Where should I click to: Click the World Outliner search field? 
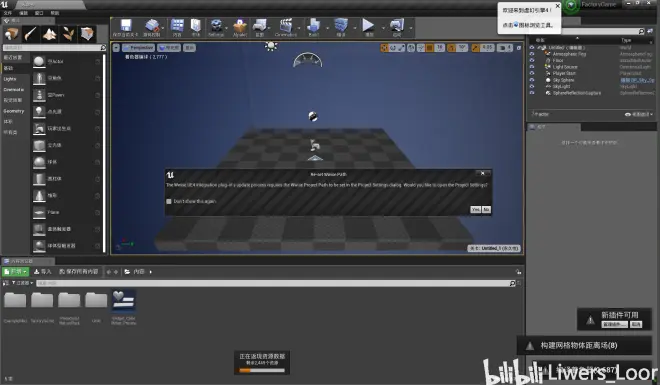point(602,32)
